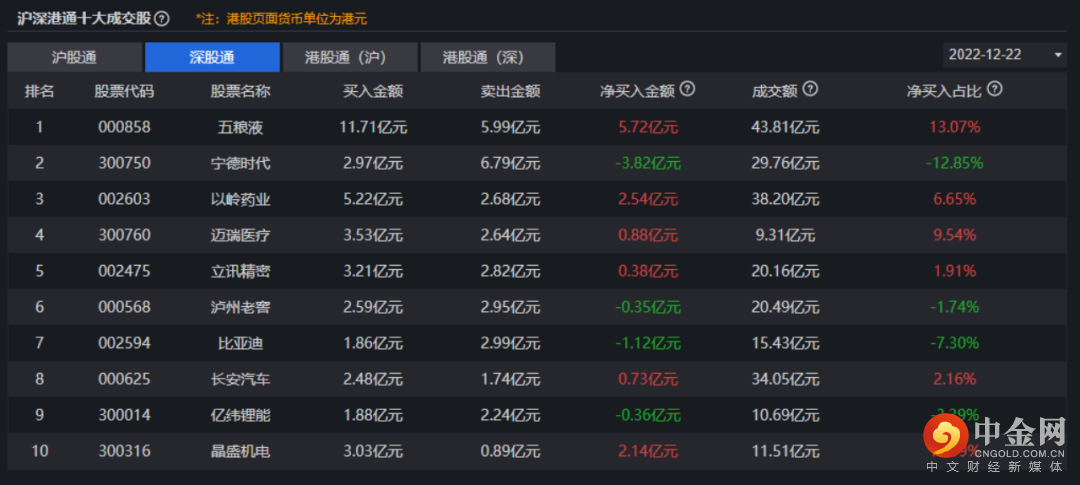This screenshot has width=1080, height=485.
Task: Open the 港股通（沪） tab
Action: pos(349,57)
